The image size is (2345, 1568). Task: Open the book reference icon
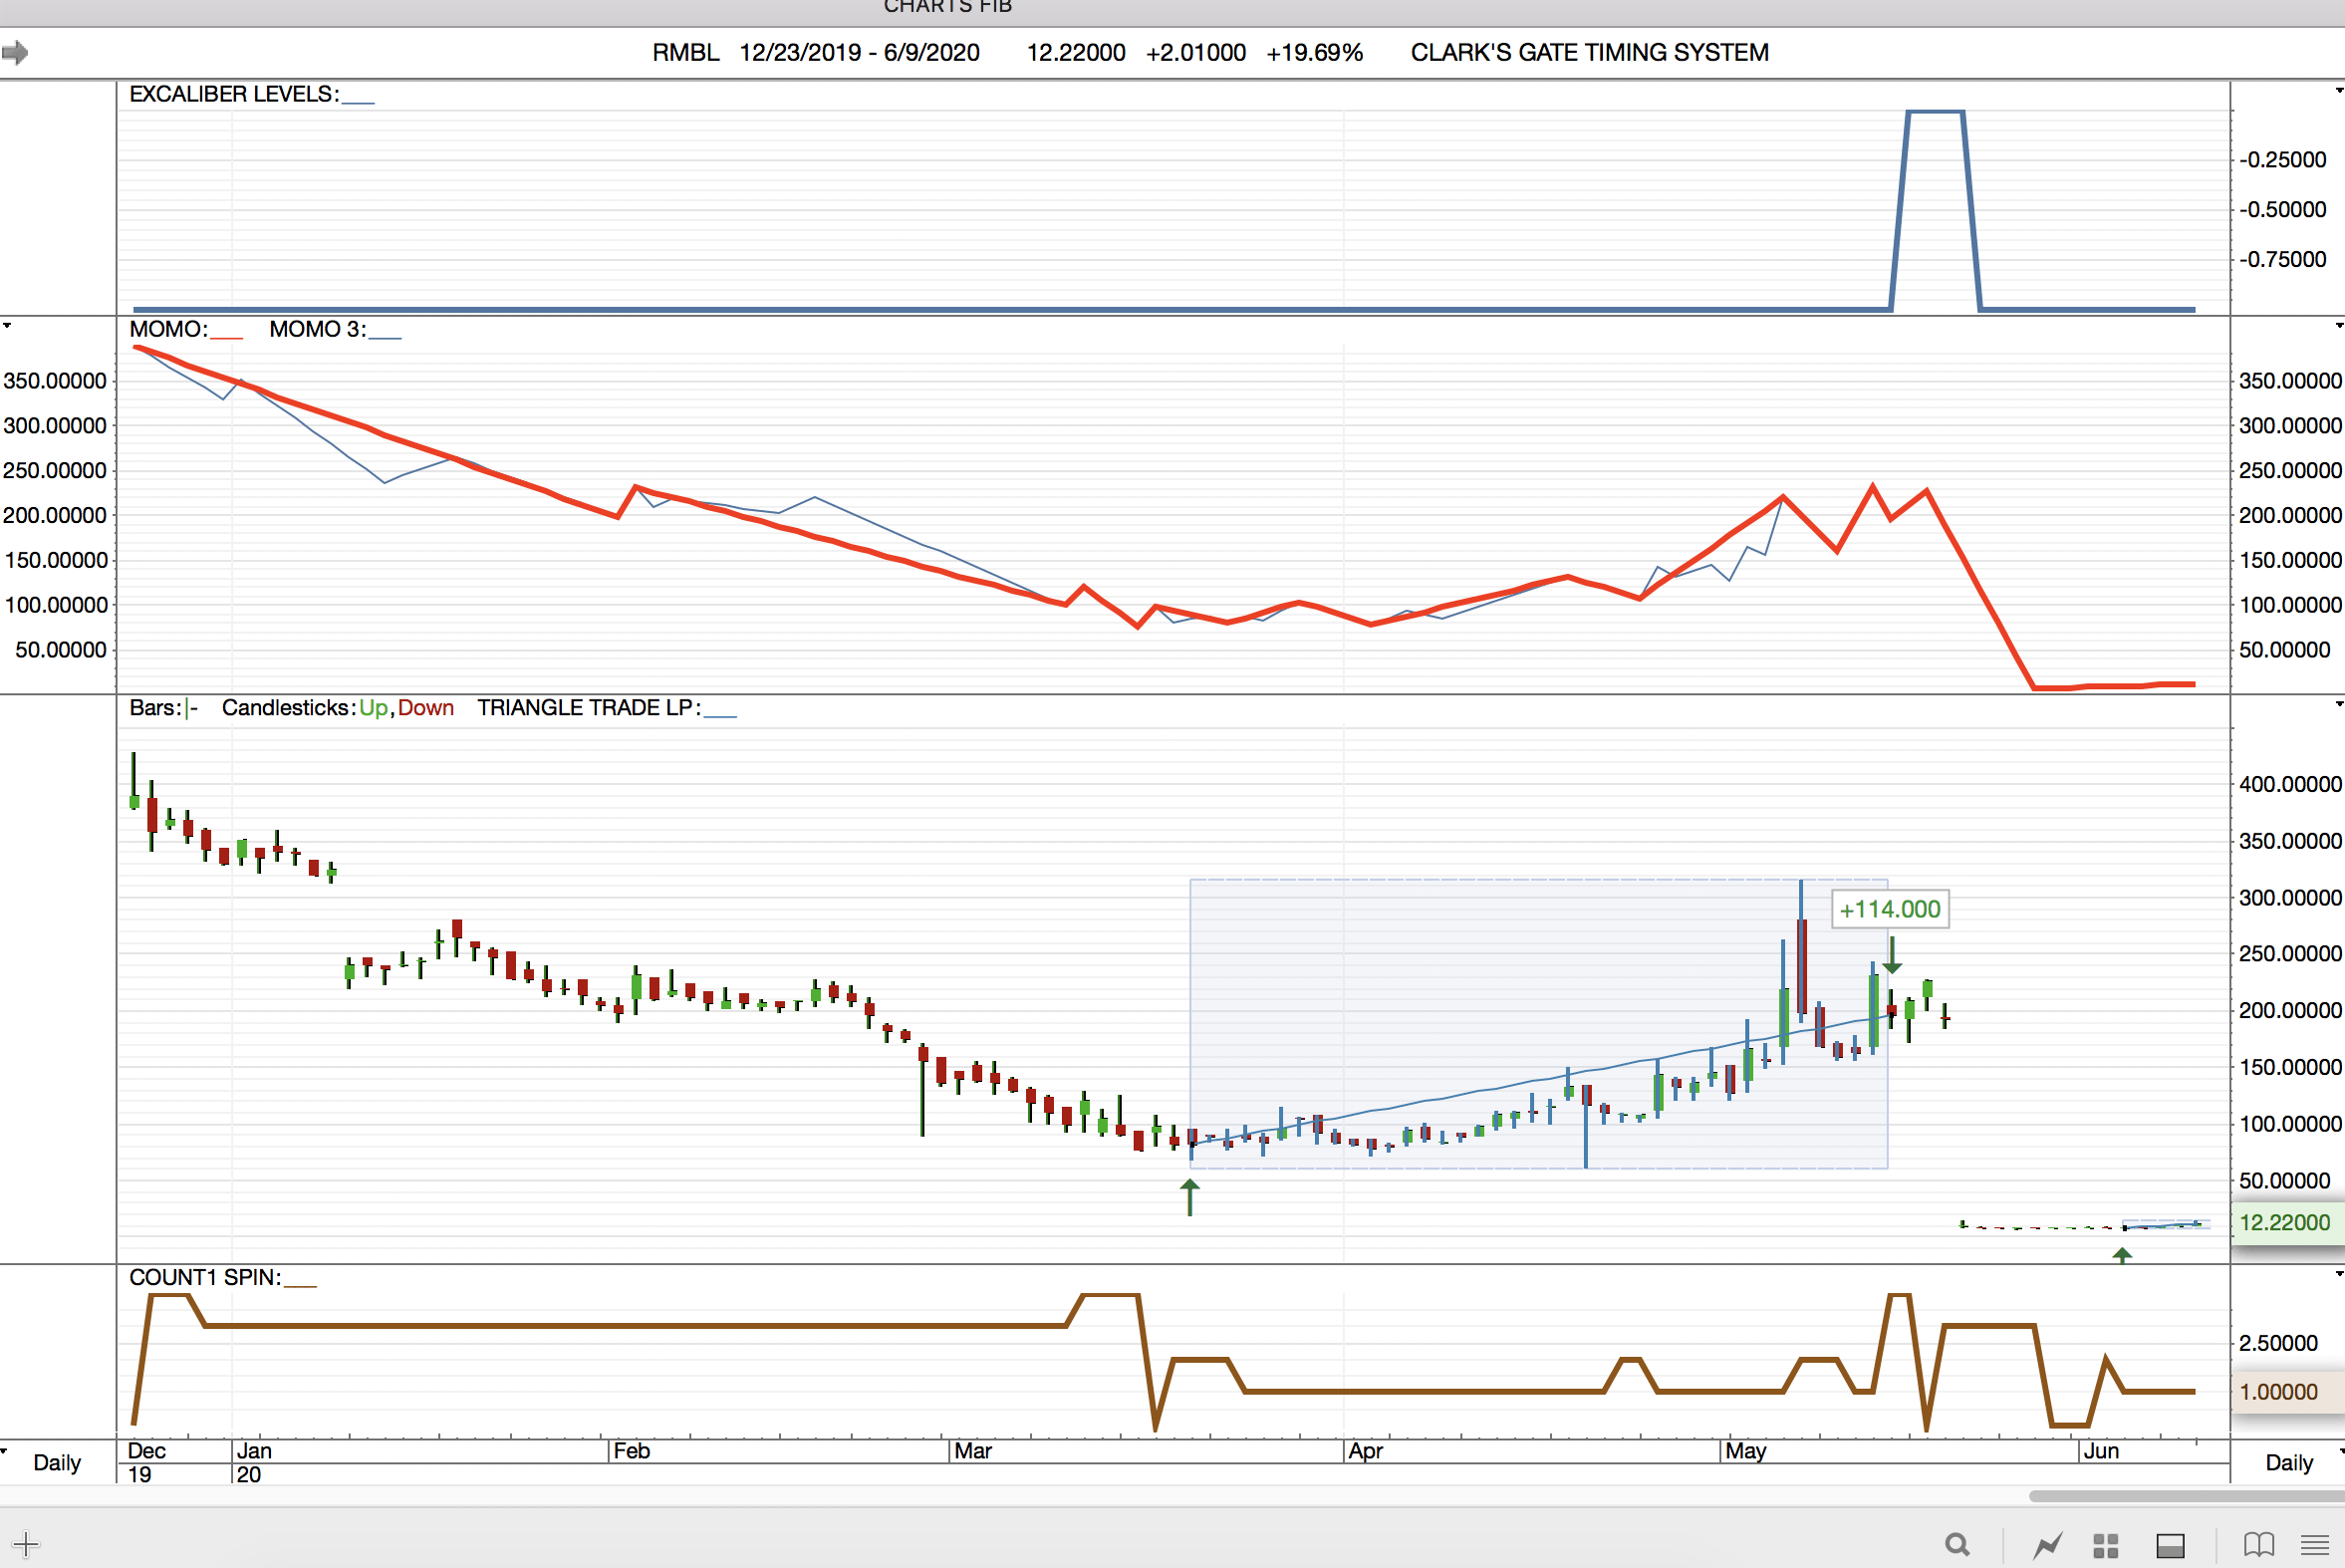point(2258,1545)
